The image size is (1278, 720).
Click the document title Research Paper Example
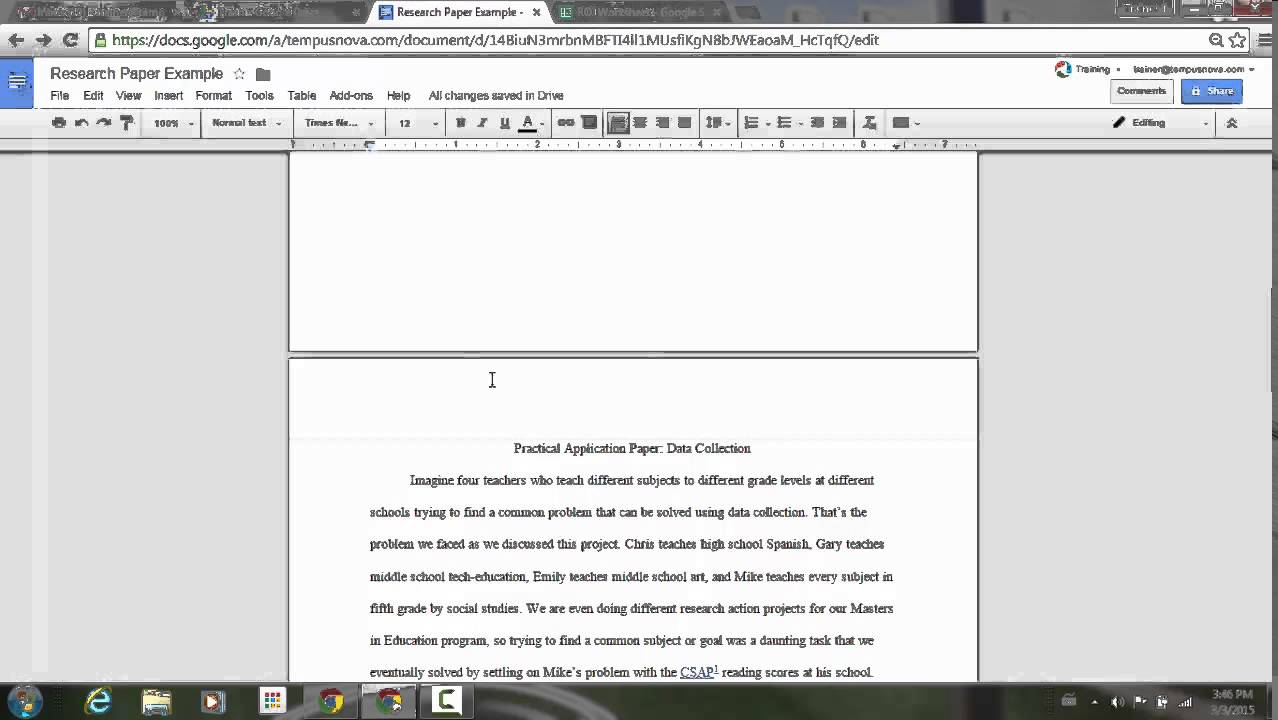tap(136, 74)
